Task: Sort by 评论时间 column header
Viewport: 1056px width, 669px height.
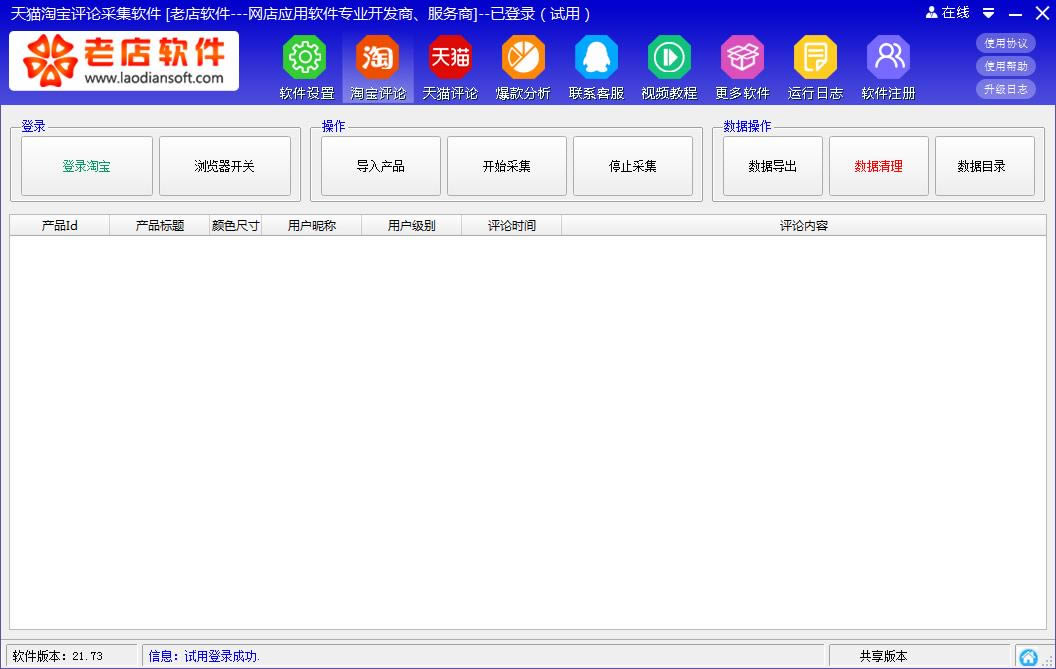Action: click(x=511, y=226)
